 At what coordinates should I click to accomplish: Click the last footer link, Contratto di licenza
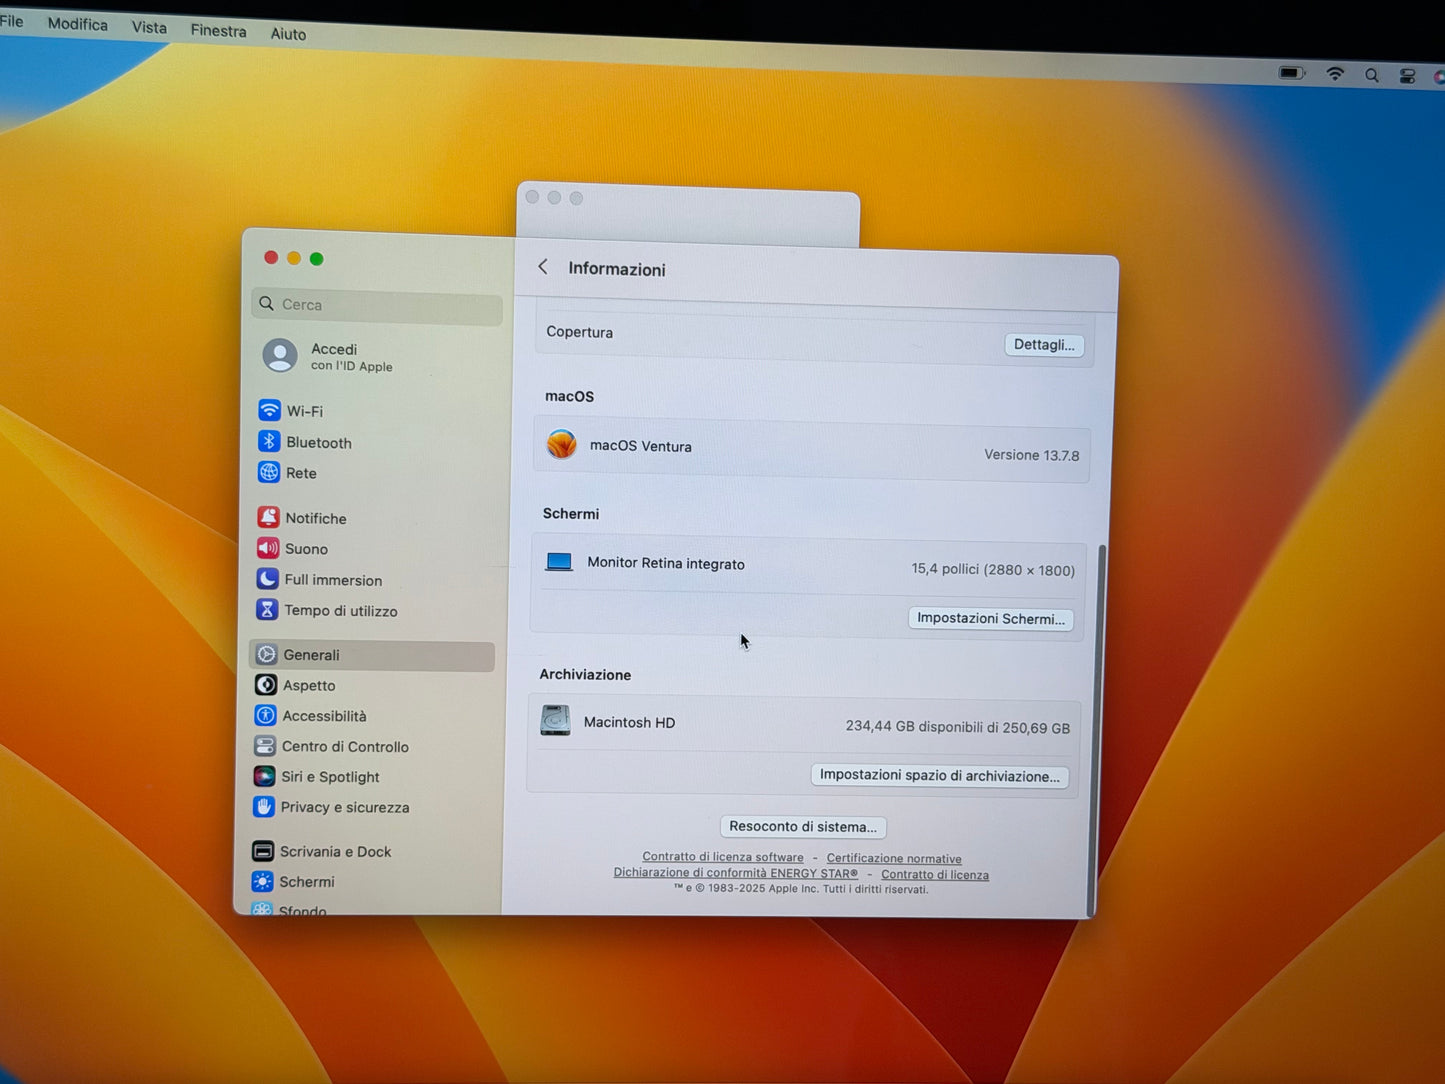click(935, 875)
